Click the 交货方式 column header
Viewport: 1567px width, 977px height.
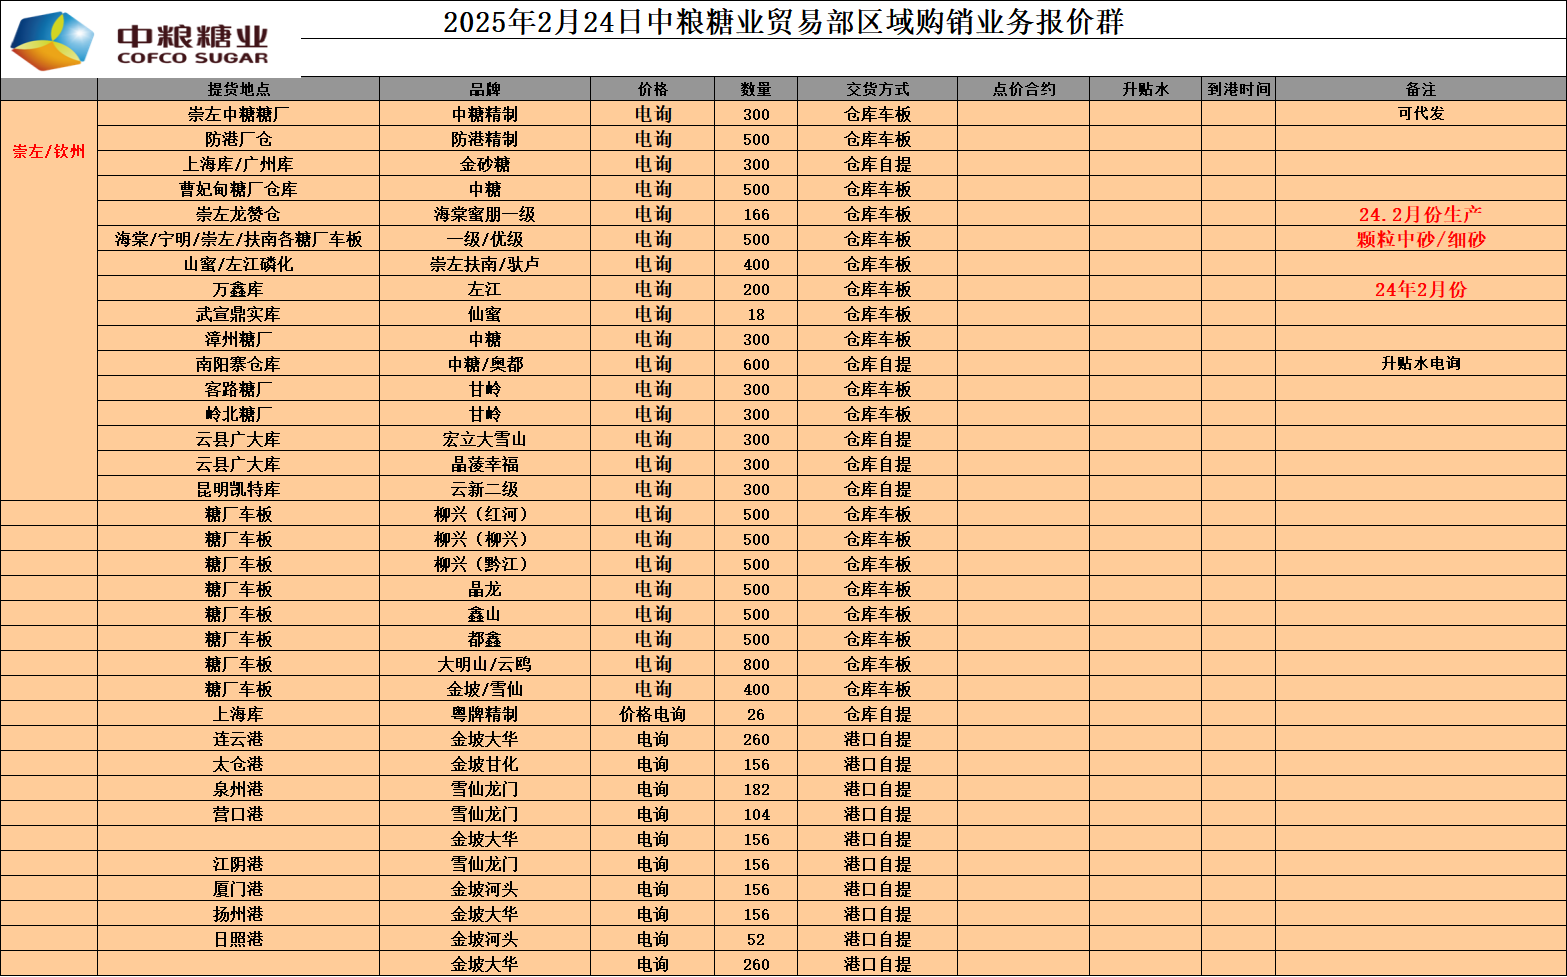[x=877, y=89]
